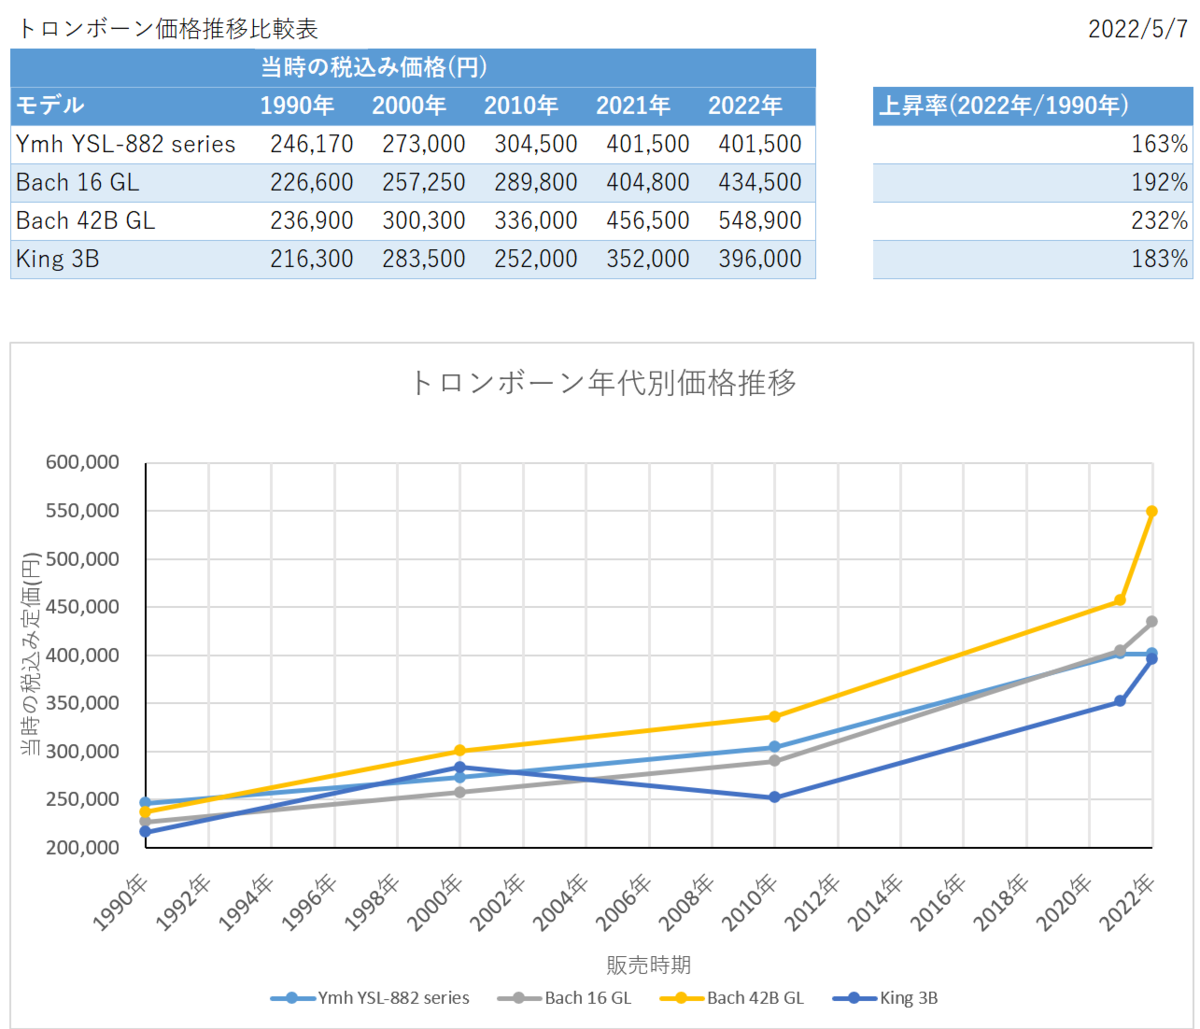Click y-axis label 550,000
Screen dimensions: 1200x1029
click(x=82, y=511)
